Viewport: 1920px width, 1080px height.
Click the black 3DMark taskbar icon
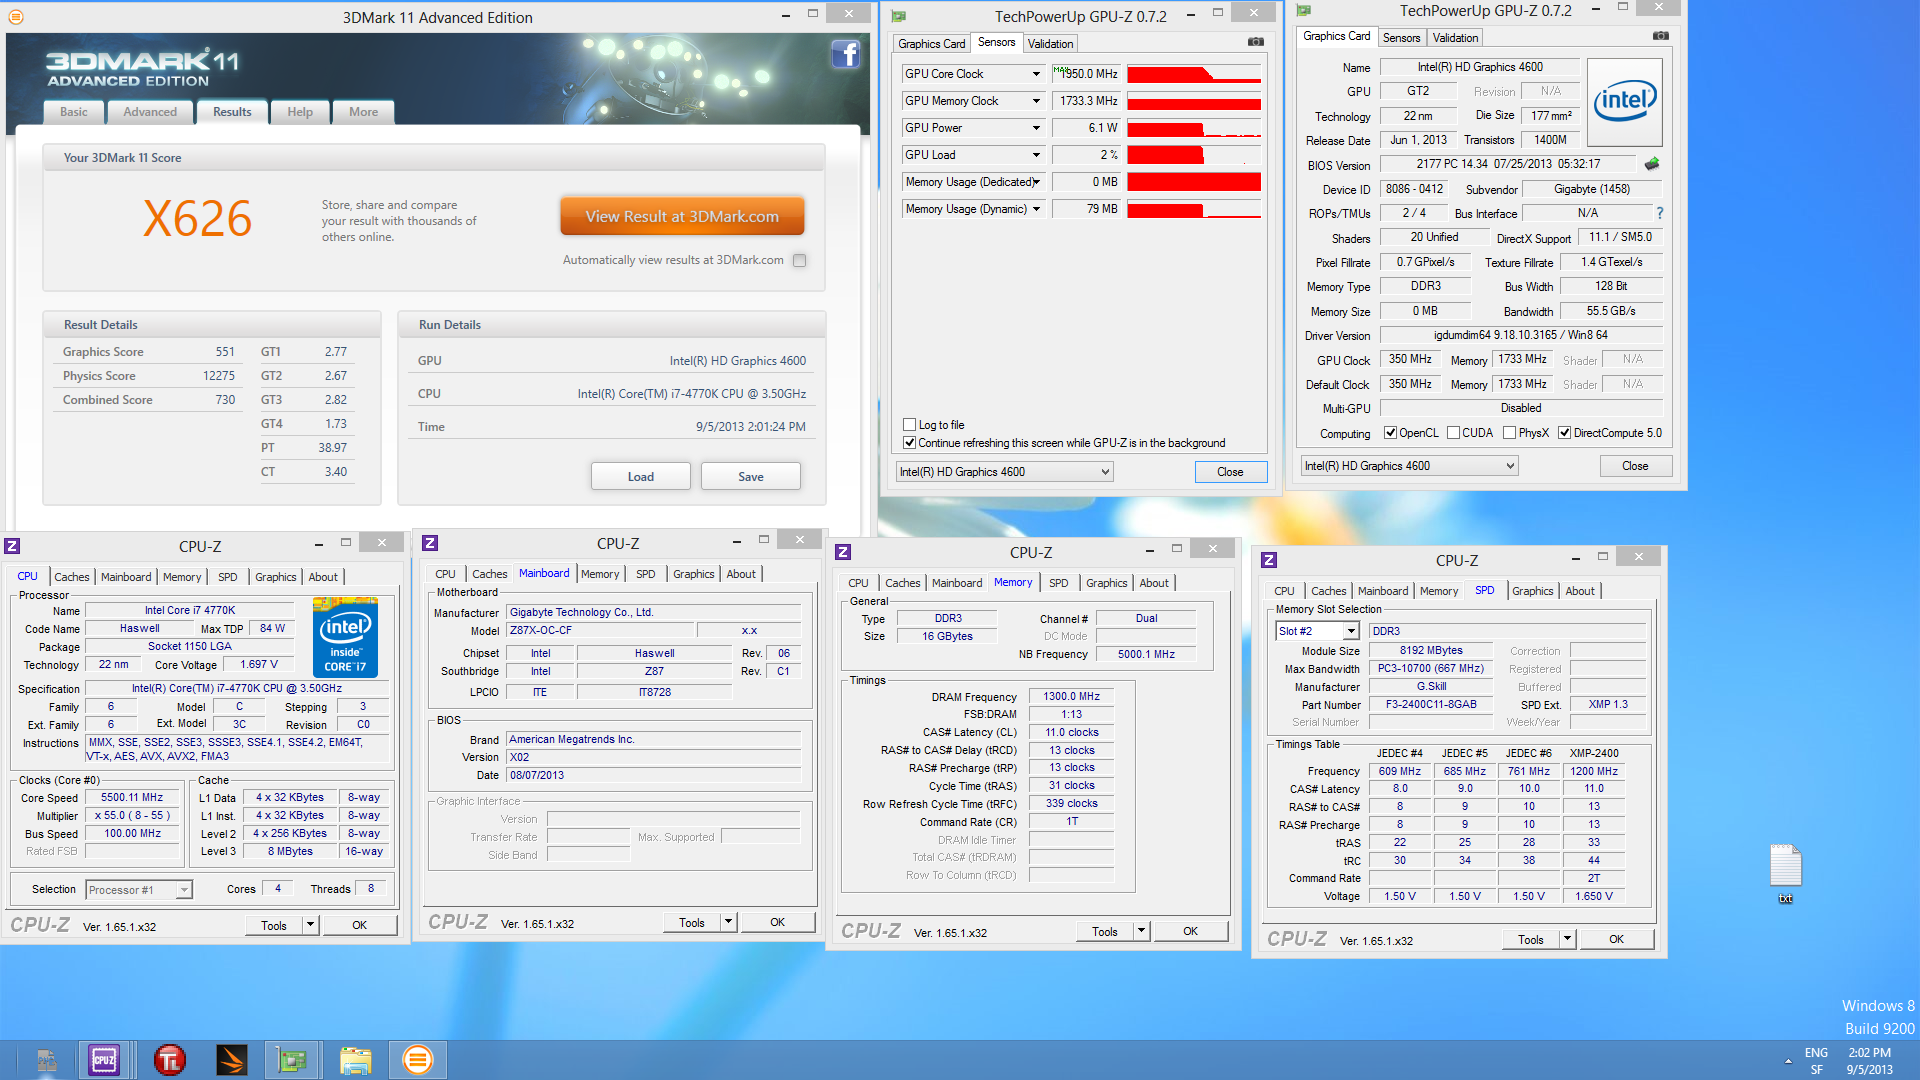pos(231,1060)
